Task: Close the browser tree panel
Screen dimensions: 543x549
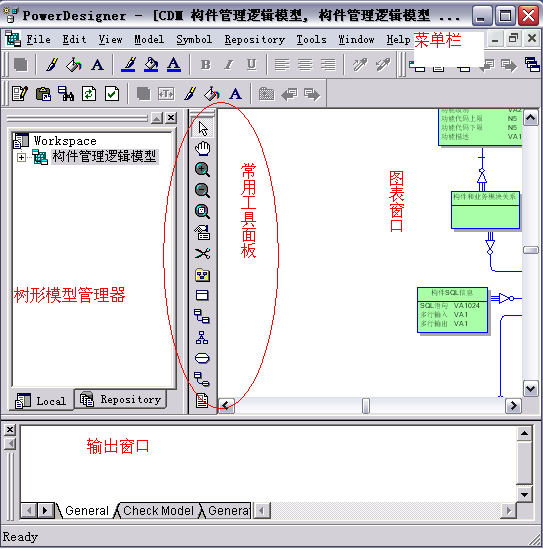Action: 171,118
